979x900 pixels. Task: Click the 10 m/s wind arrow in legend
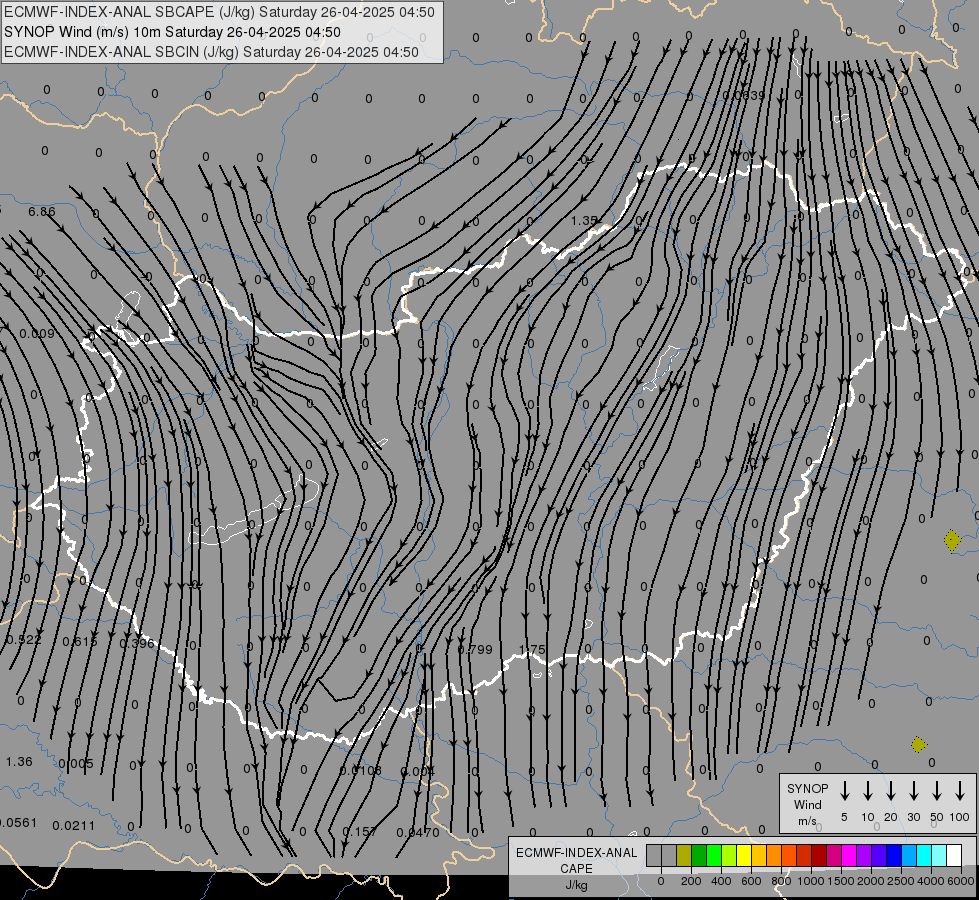click(867, 790)
